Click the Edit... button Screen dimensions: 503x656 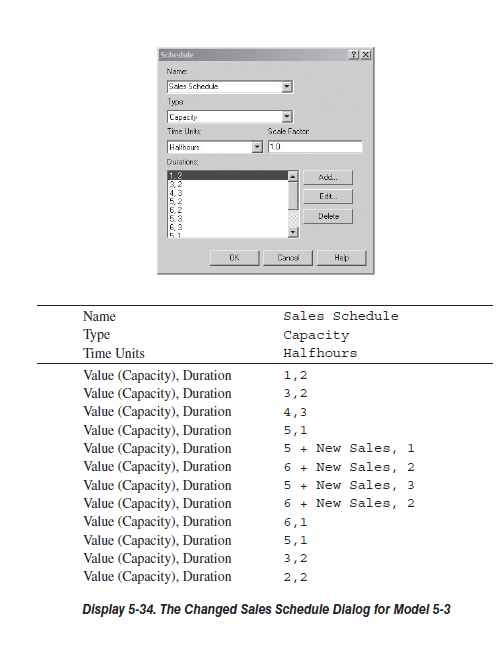point(328,196)
